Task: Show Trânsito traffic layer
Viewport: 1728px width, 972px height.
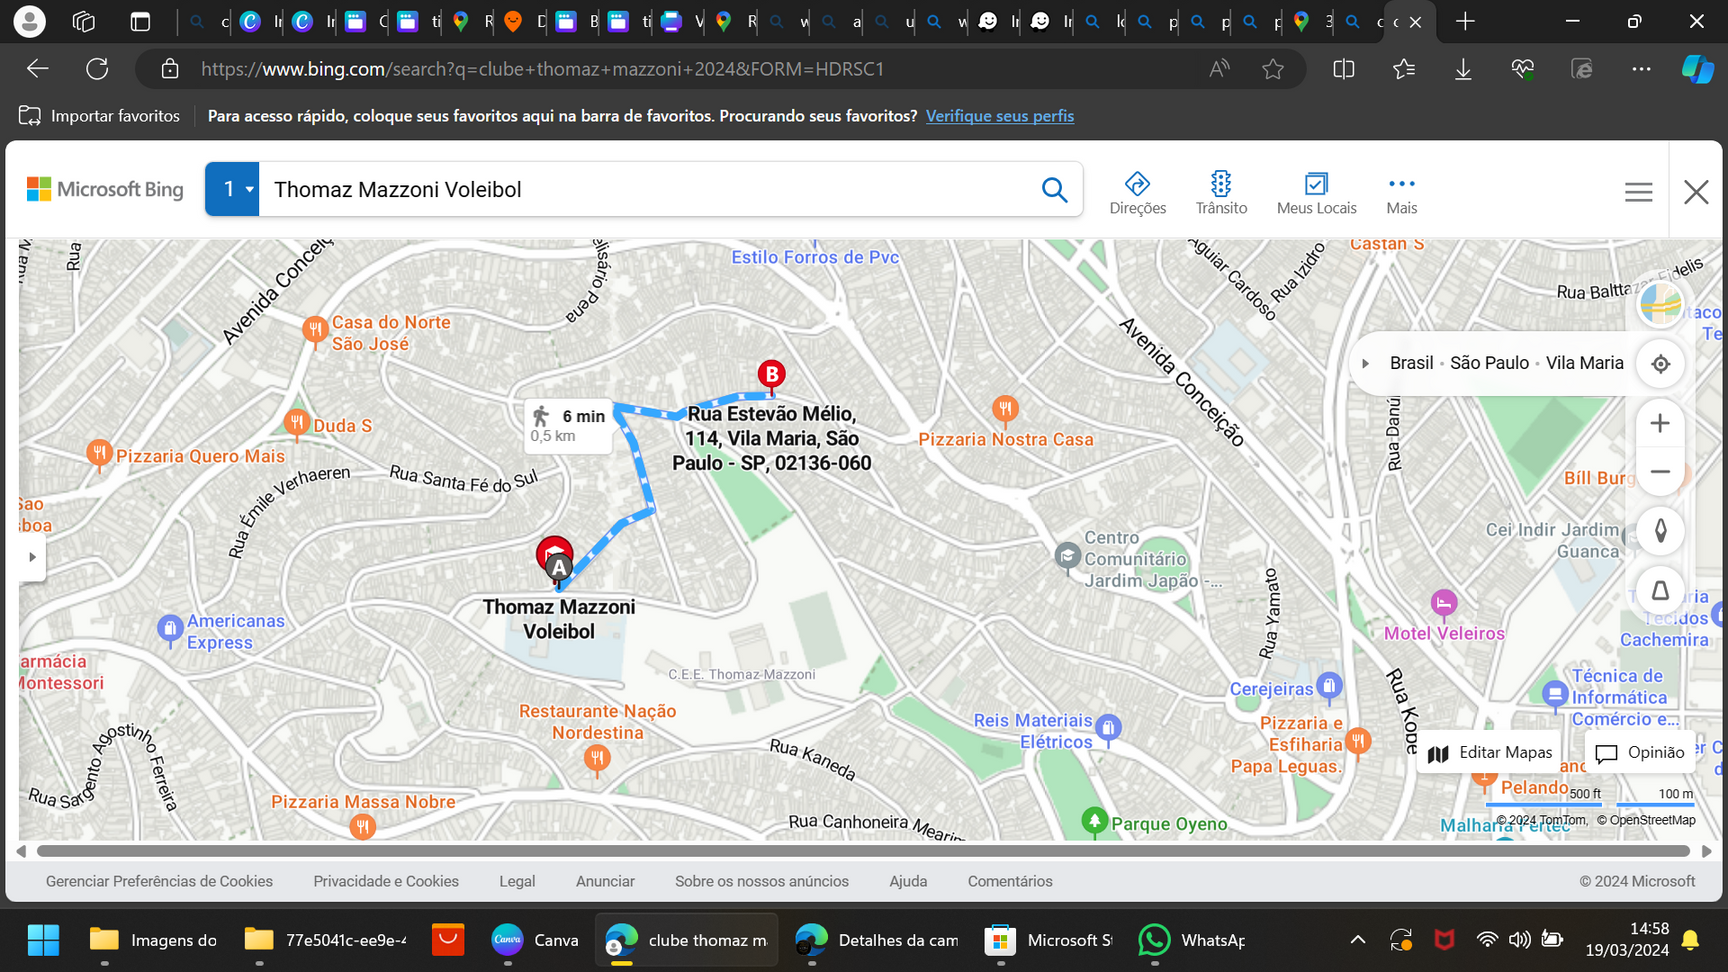Action: click(x=1220, y=192)
